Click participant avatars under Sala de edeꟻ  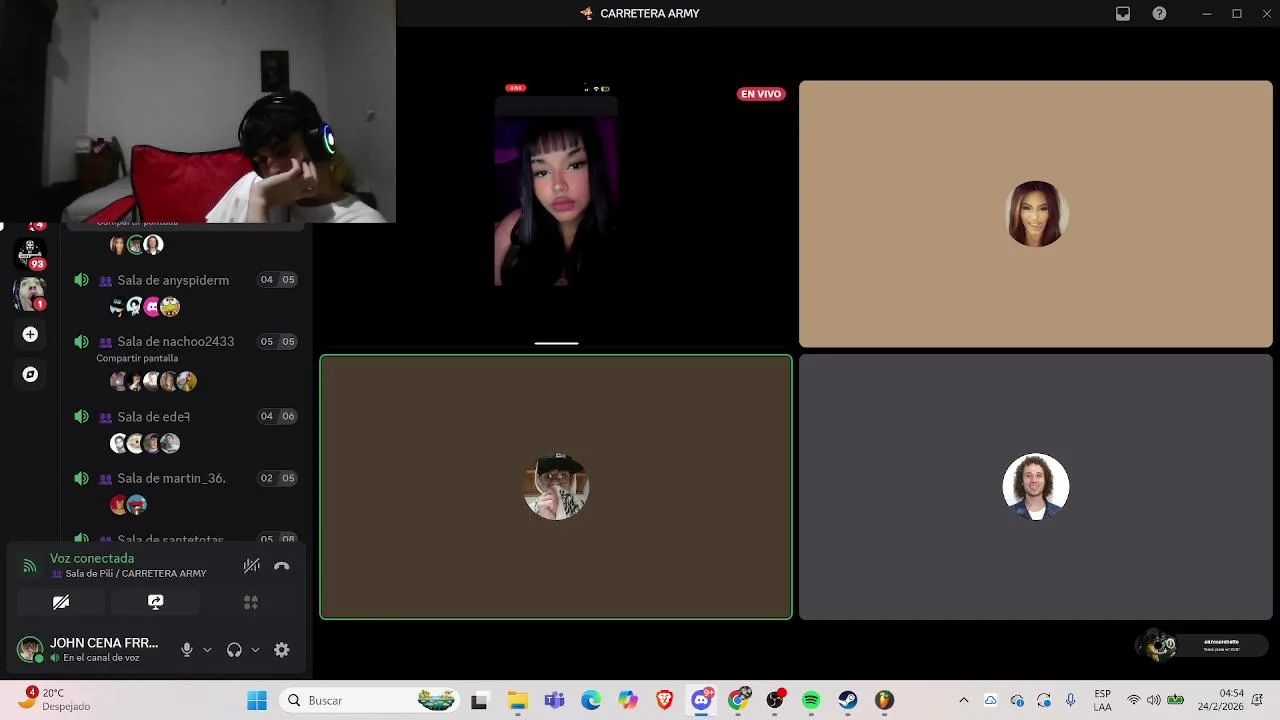pyautogui.click(x=144, y=443)
